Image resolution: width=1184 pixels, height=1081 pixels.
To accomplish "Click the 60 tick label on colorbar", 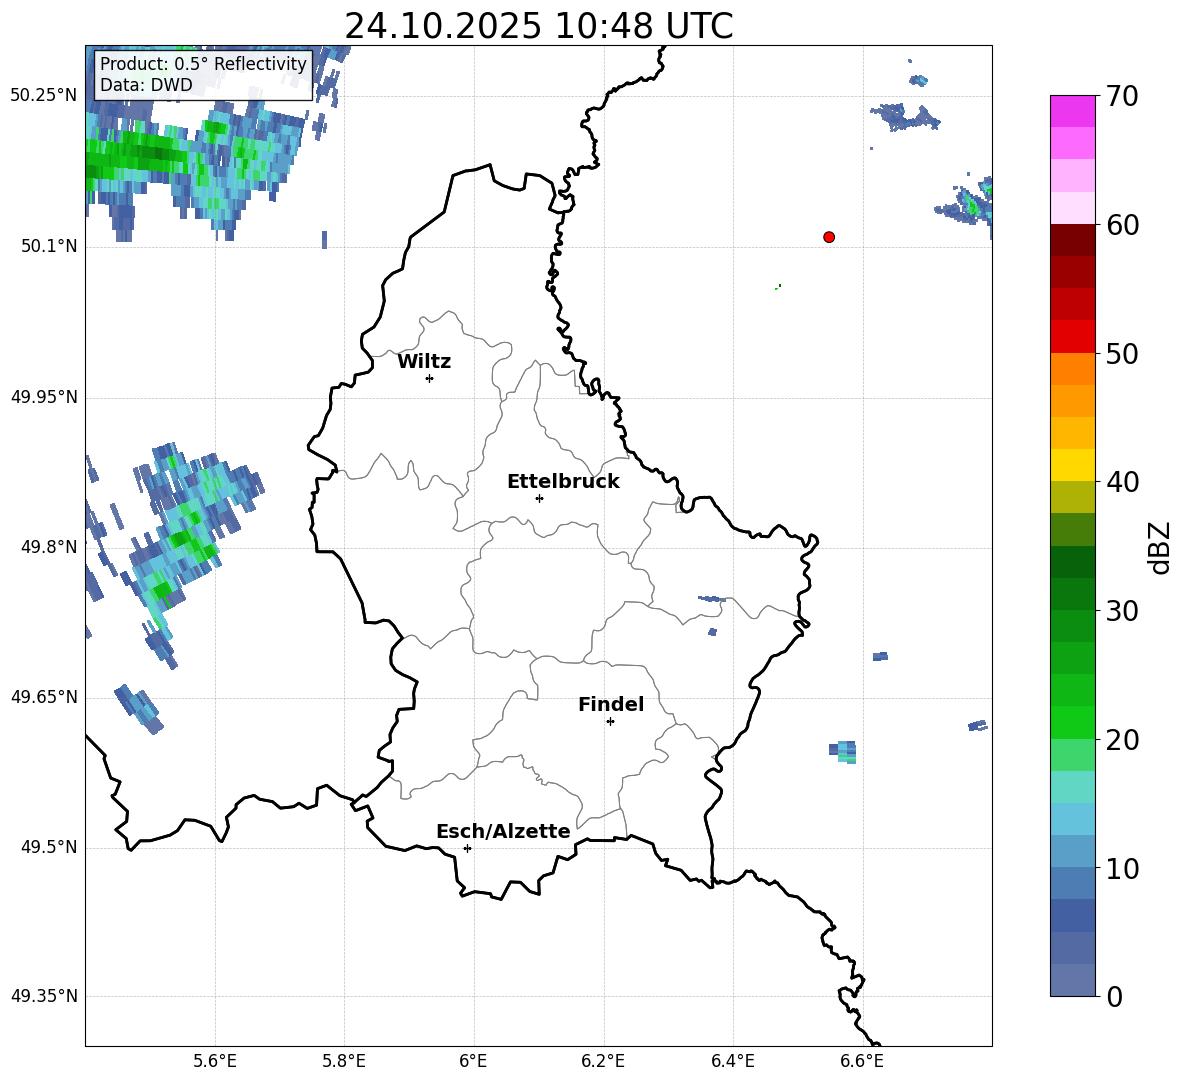I will point(1121,225).
